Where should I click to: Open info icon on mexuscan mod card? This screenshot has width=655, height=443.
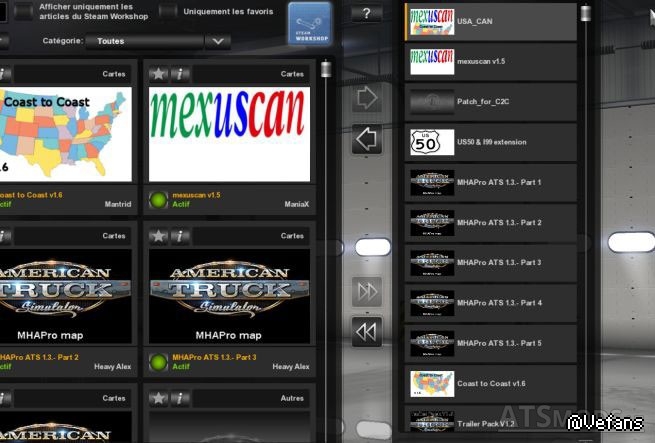(181, 73)
